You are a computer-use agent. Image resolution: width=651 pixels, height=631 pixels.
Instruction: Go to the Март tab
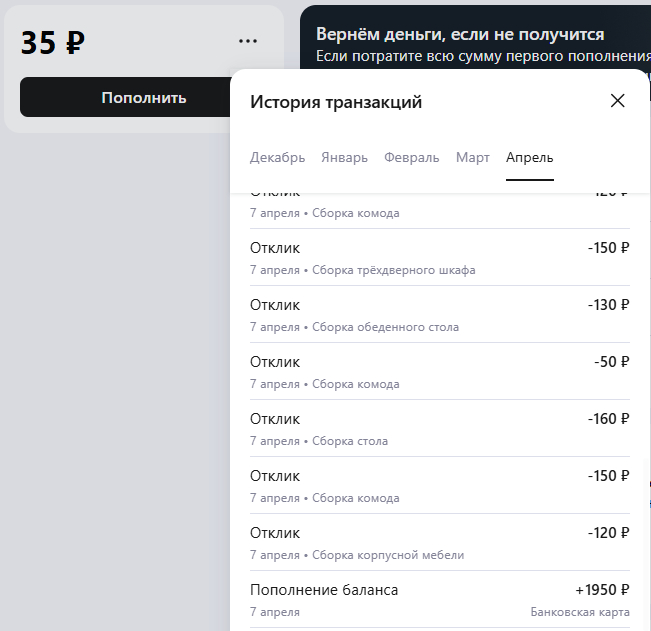(x=472, y=158)
